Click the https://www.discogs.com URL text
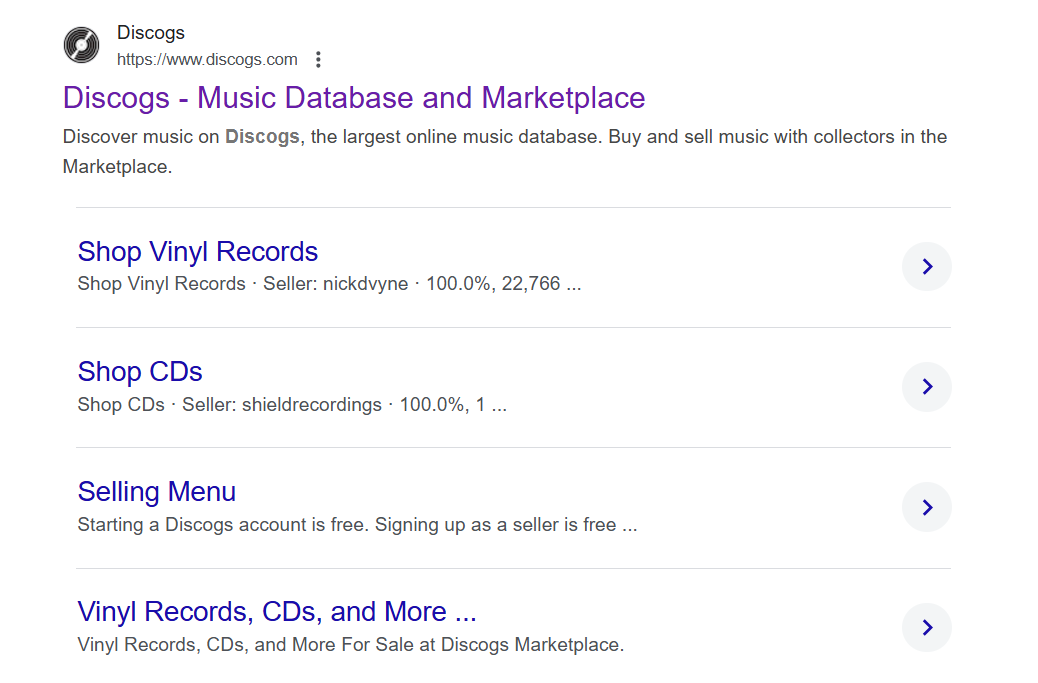The image size is (1038, 683). (207, 60)
